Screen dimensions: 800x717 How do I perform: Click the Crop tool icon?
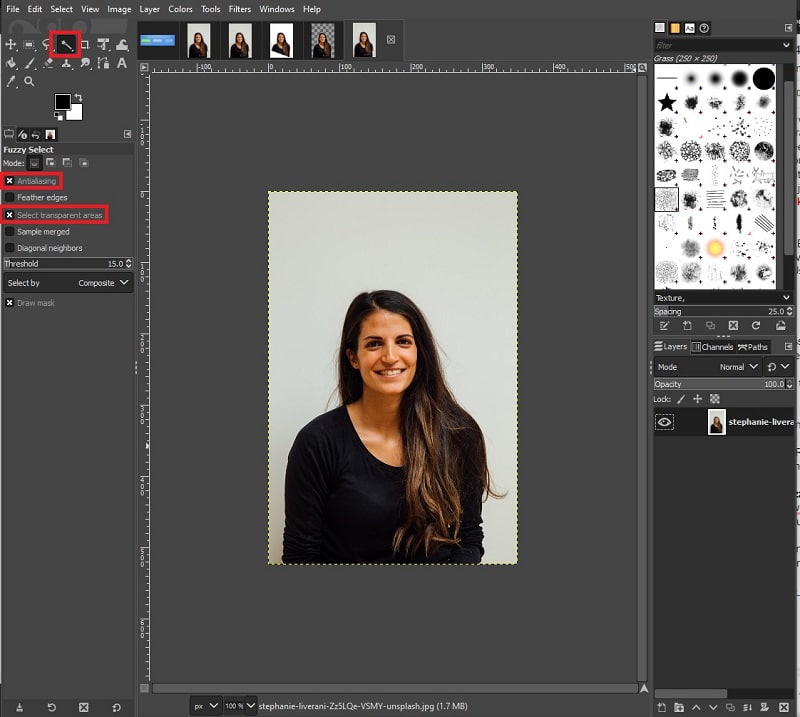click(x=84, y=45)
